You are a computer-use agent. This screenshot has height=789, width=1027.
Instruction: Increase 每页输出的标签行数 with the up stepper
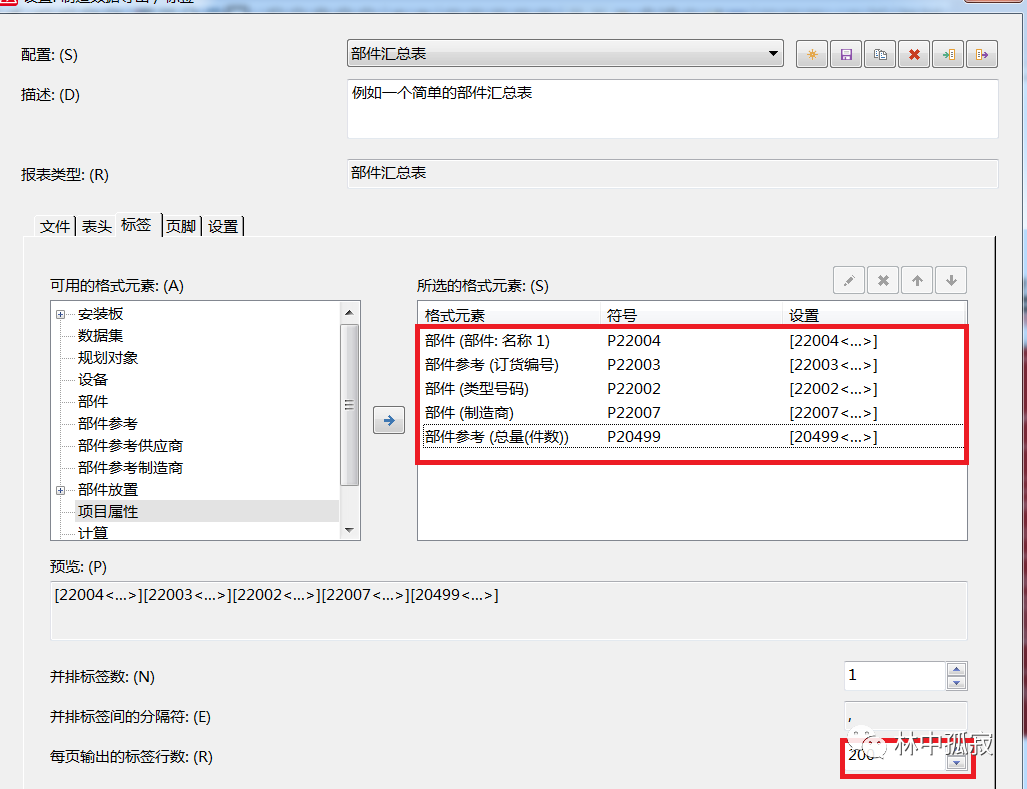(958, 751)
